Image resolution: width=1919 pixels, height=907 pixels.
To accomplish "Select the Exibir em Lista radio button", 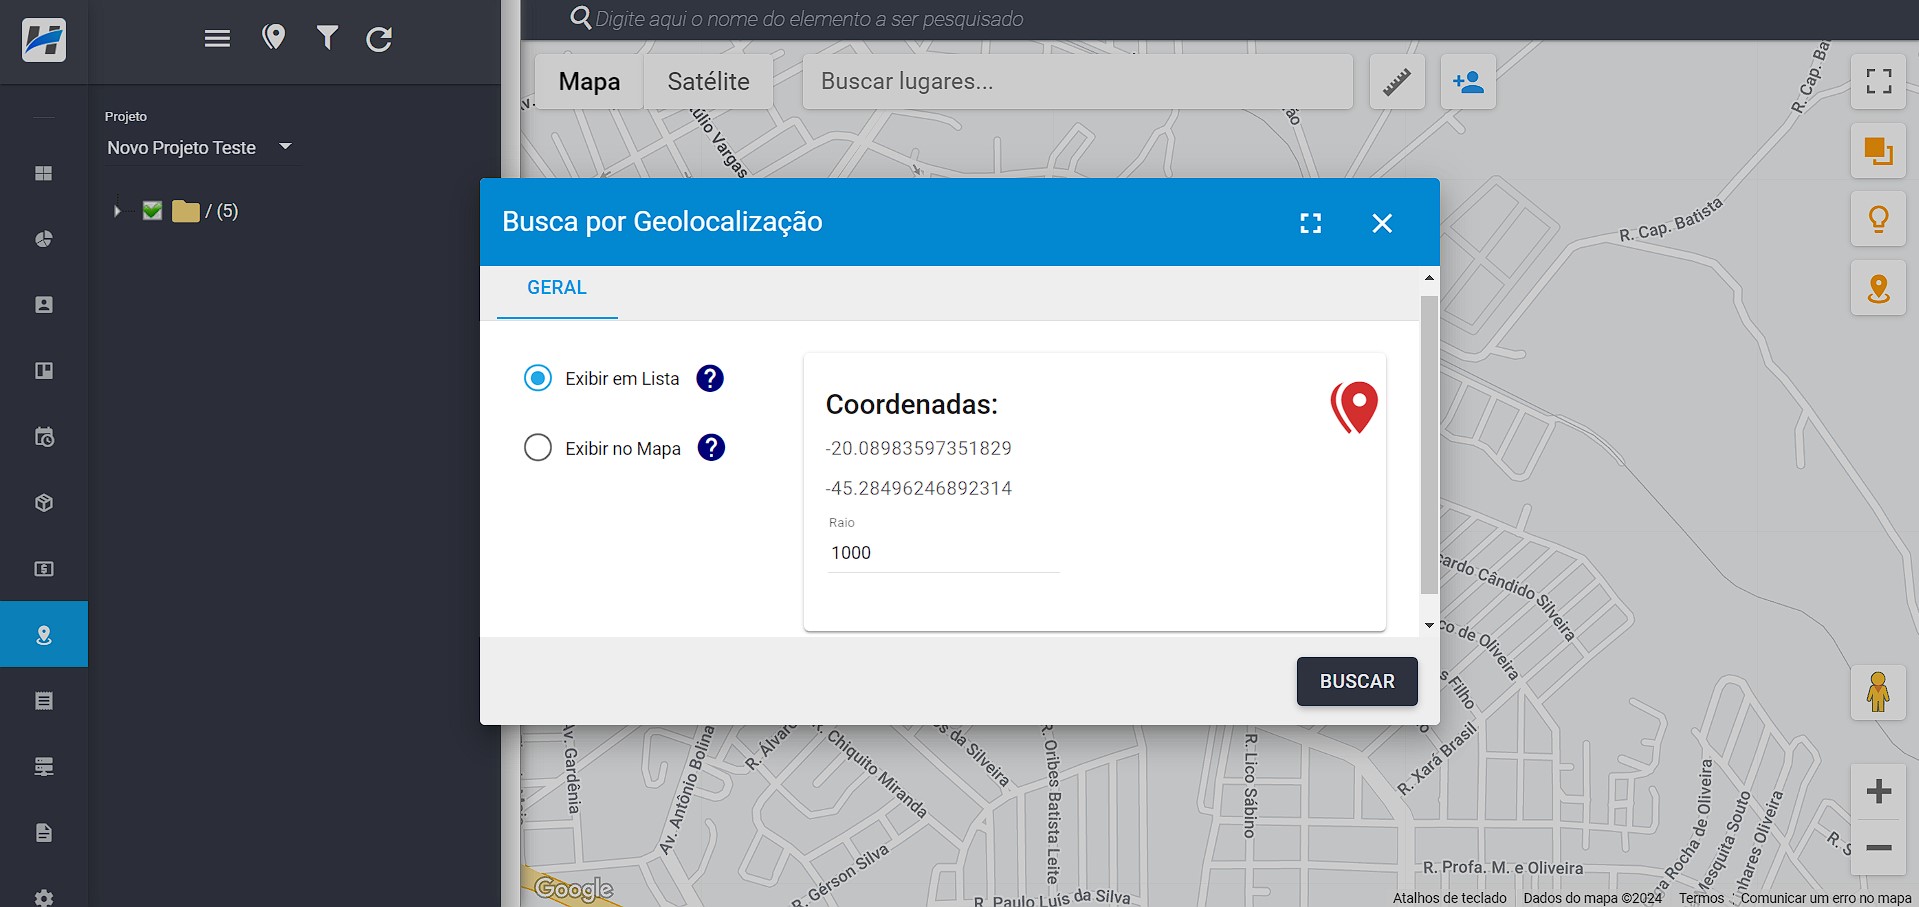I will pyautogui.click(x=538, y=378).
